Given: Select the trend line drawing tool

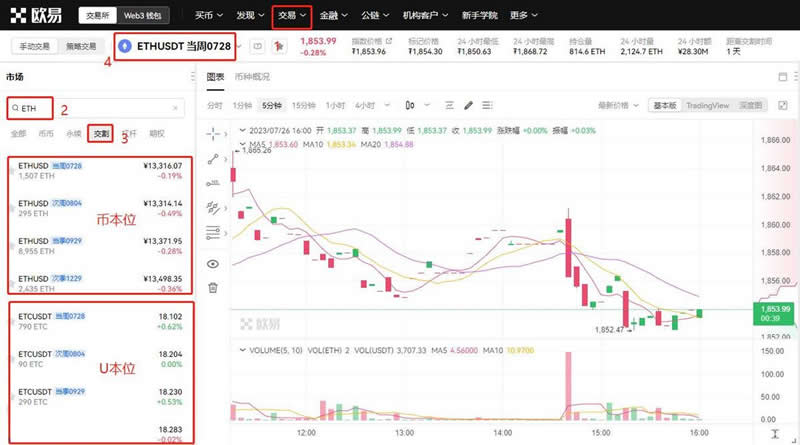Looking at the screenshot, I should click(212, 158).
